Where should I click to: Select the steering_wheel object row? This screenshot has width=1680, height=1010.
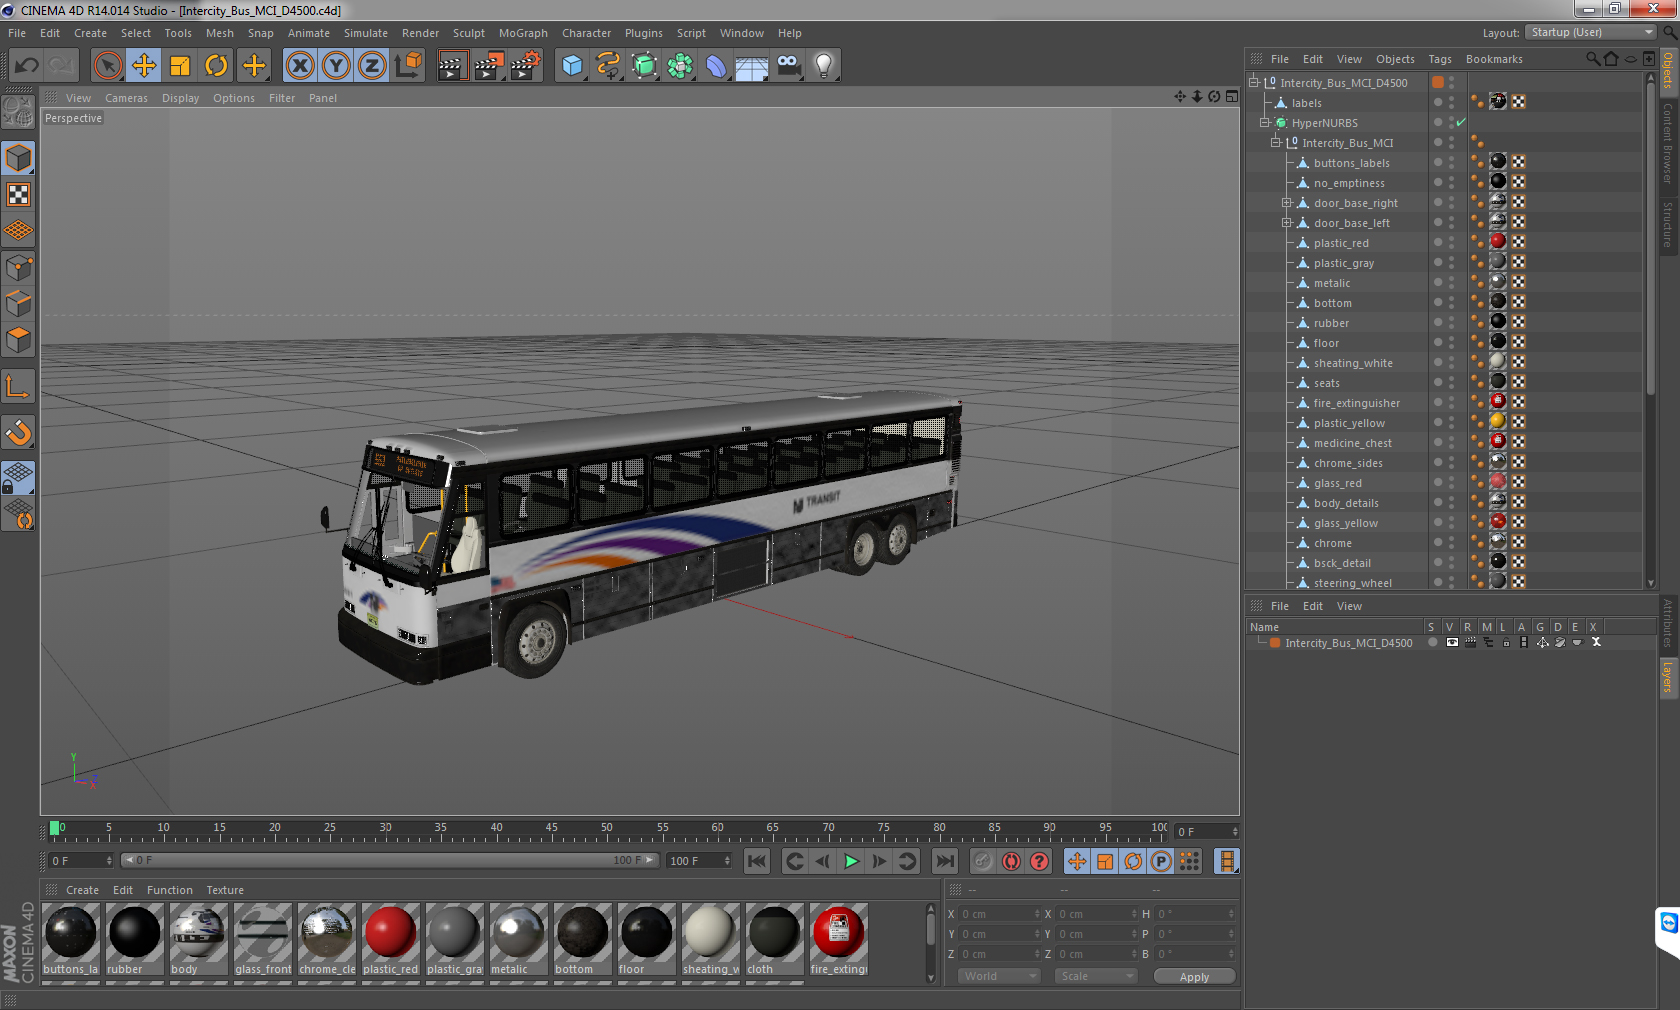click(x=1353, y=583)
